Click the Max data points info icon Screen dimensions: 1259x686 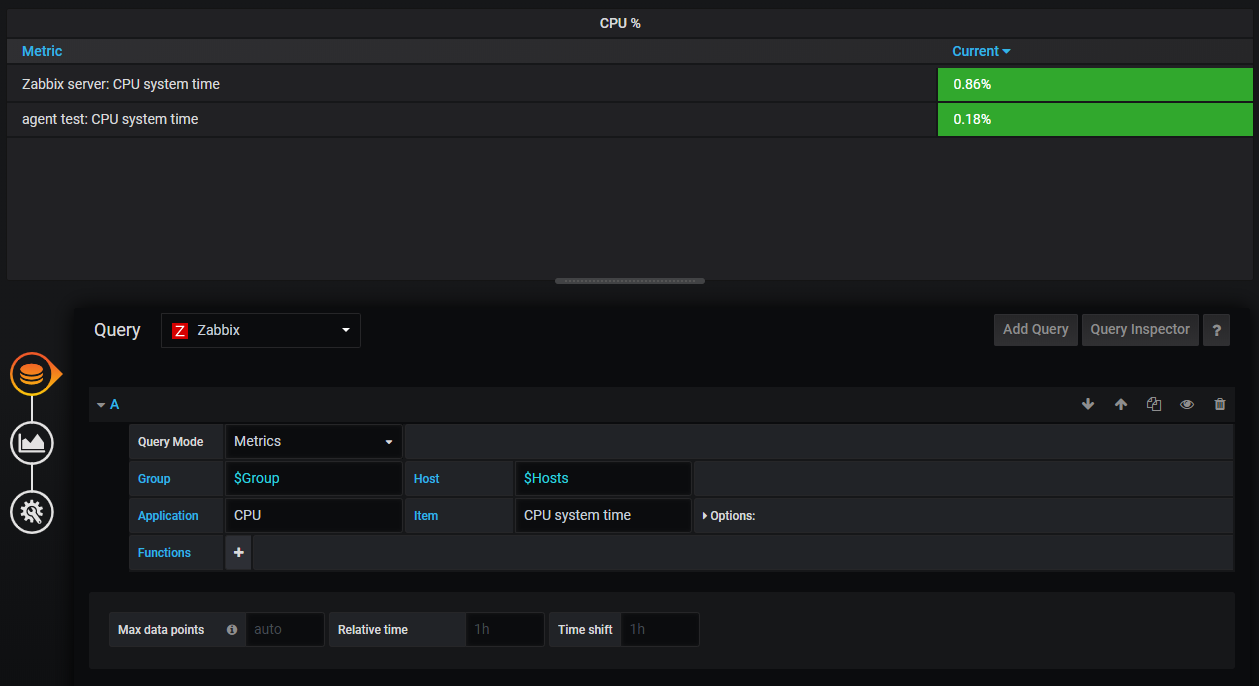tap(232, 630)
